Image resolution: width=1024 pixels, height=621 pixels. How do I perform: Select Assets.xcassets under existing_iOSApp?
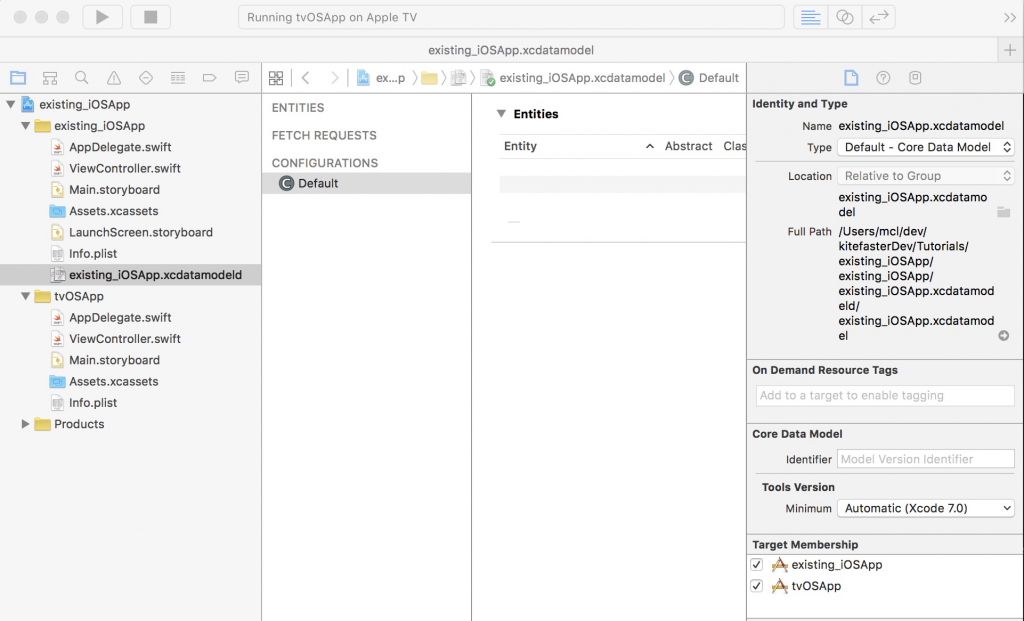pos(114,211)
